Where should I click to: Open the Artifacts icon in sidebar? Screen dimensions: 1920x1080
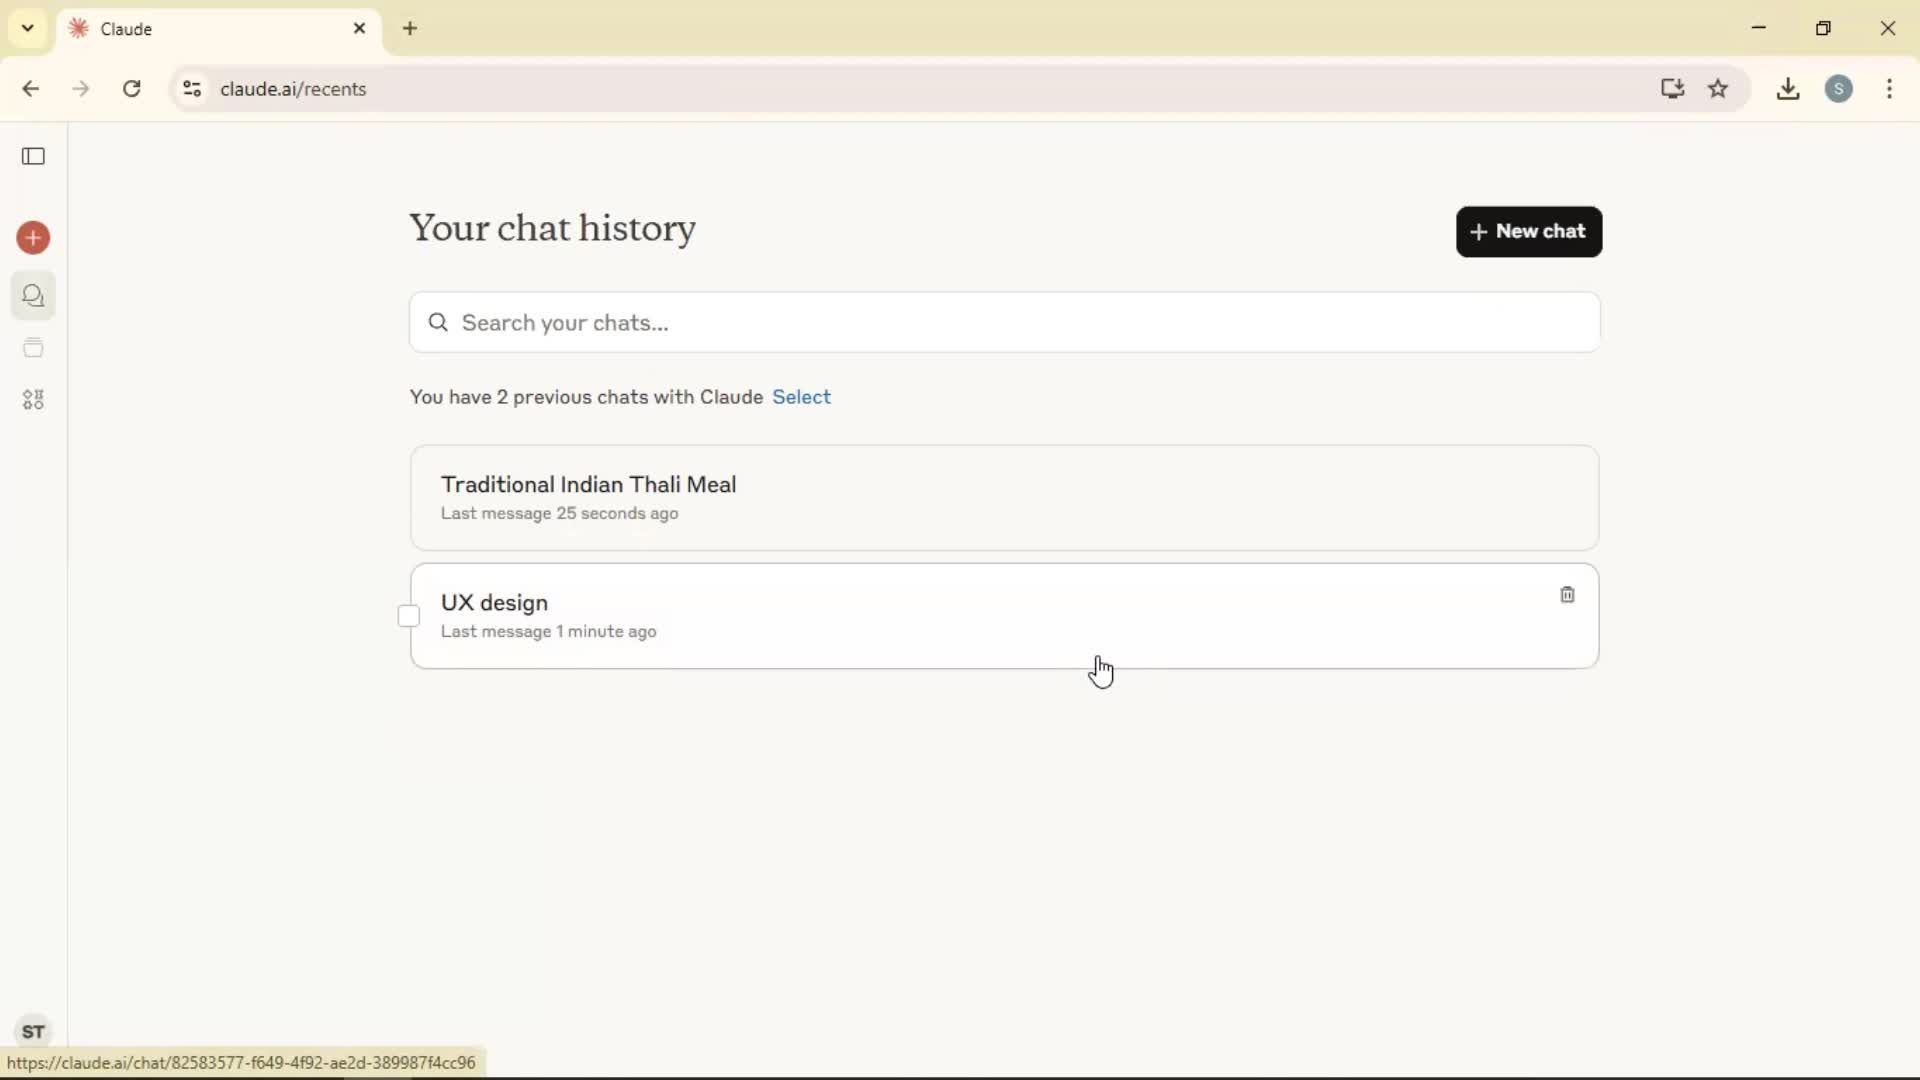click(33, 400)
